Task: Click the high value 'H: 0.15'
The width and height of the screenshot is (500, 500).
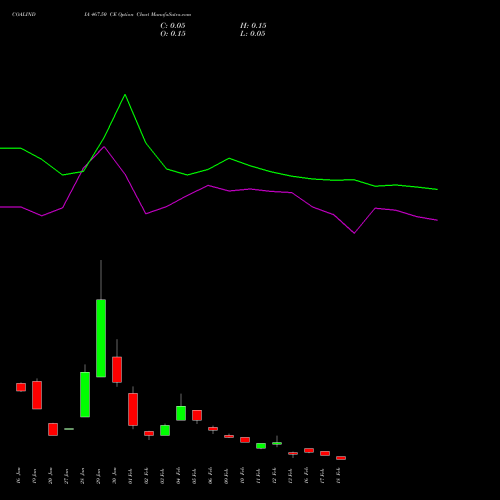Action: [x=253, y=26]
